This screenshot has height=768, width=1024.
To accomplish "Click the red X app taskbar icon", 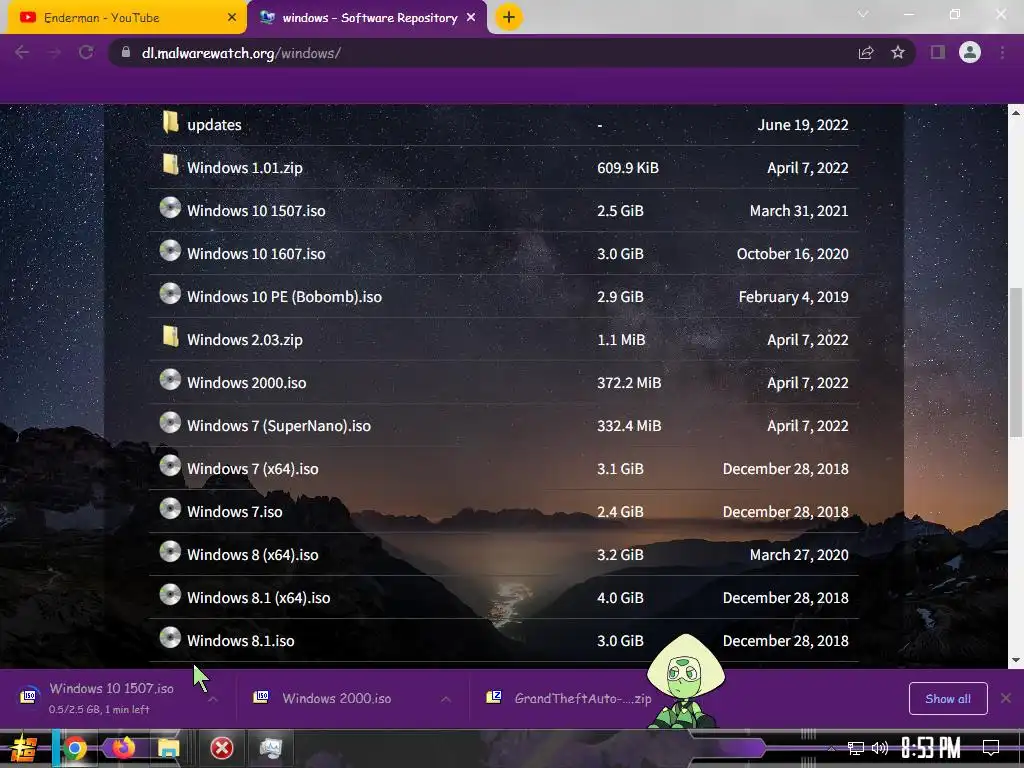I will pyautogui.click(x=221, y=748).
